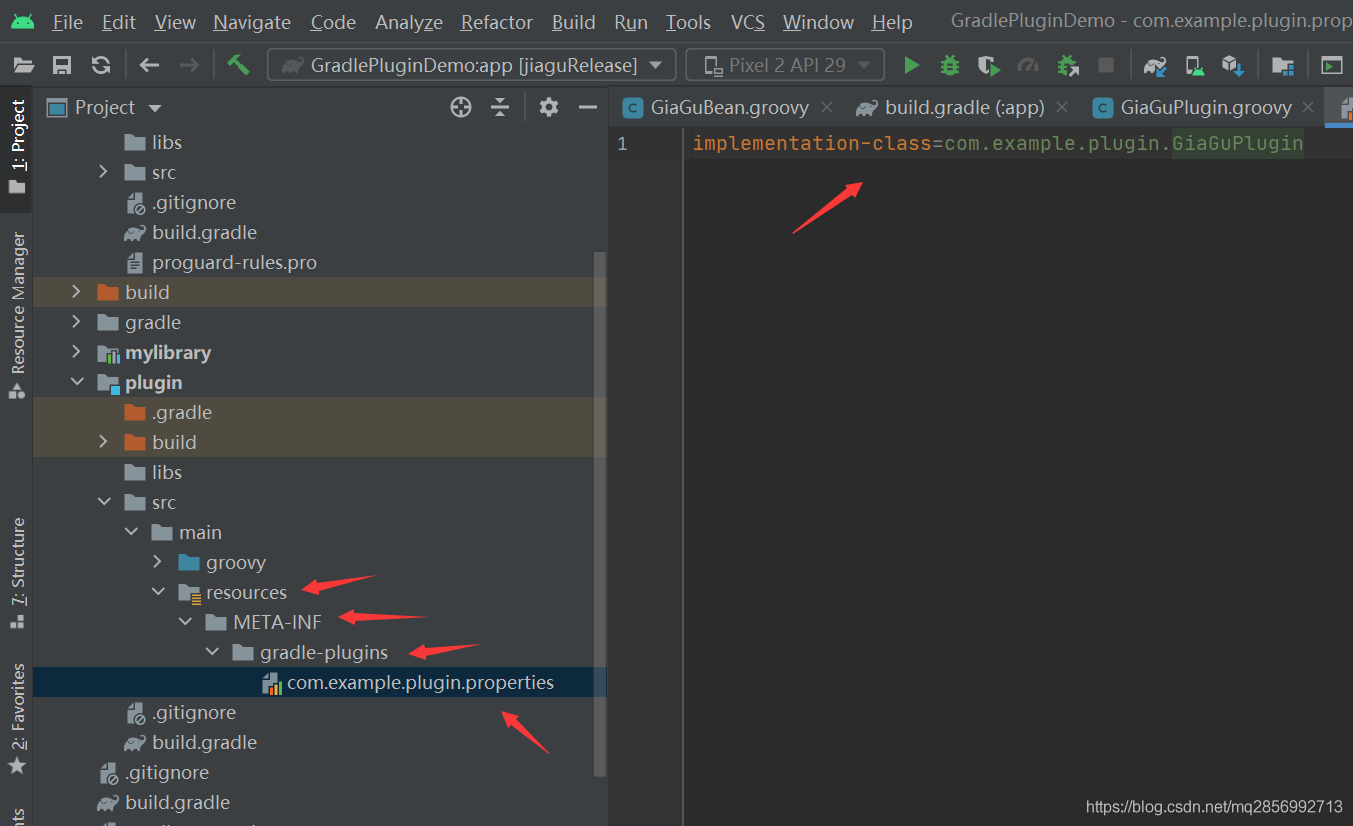Click the Save All icon
This screenshot has width=1353, height=826.
(62, 66)
